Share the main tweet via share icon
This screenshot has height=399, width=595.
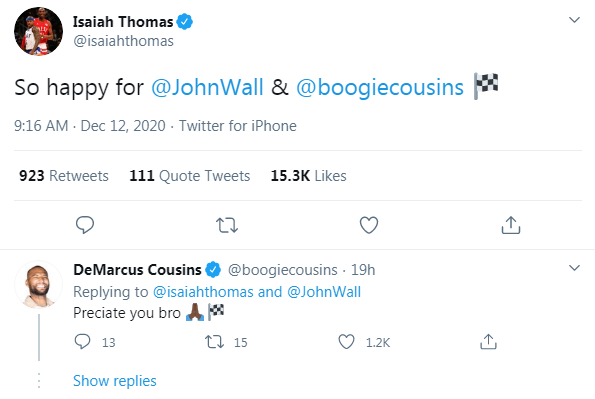click(x=510, y=225)
